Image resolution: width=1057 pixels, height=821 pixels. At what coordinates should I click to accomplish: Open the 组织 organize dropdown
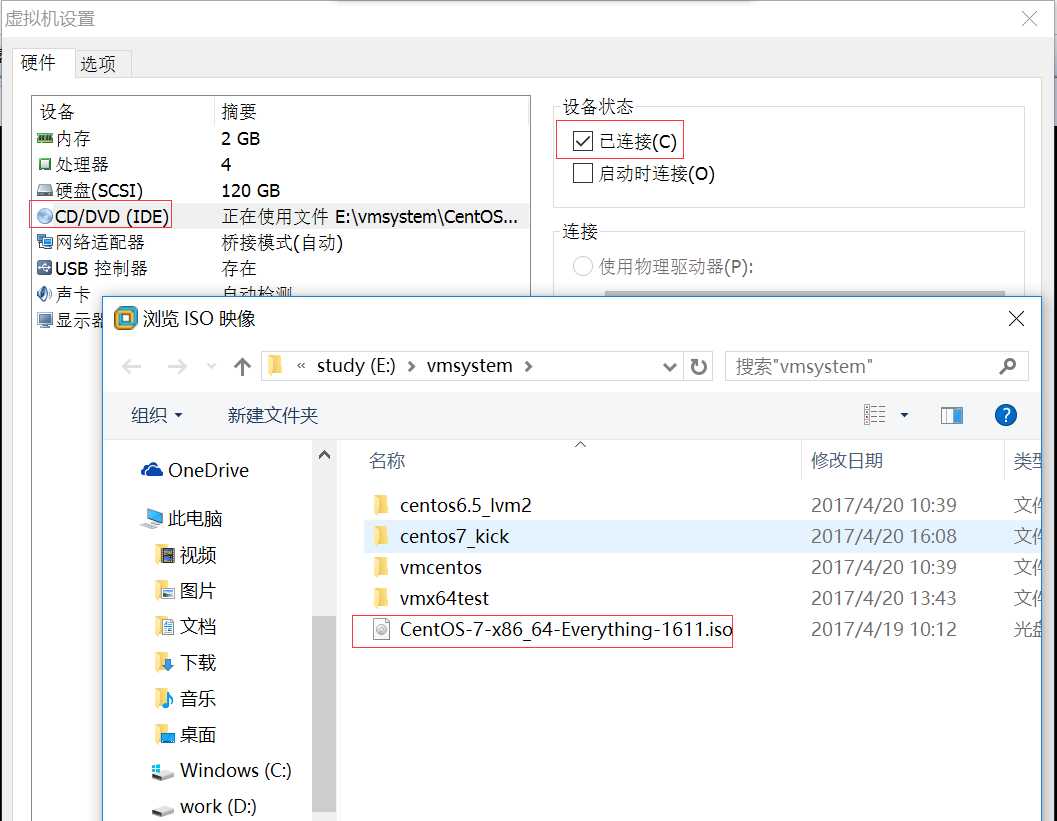[x=156, y=415]
